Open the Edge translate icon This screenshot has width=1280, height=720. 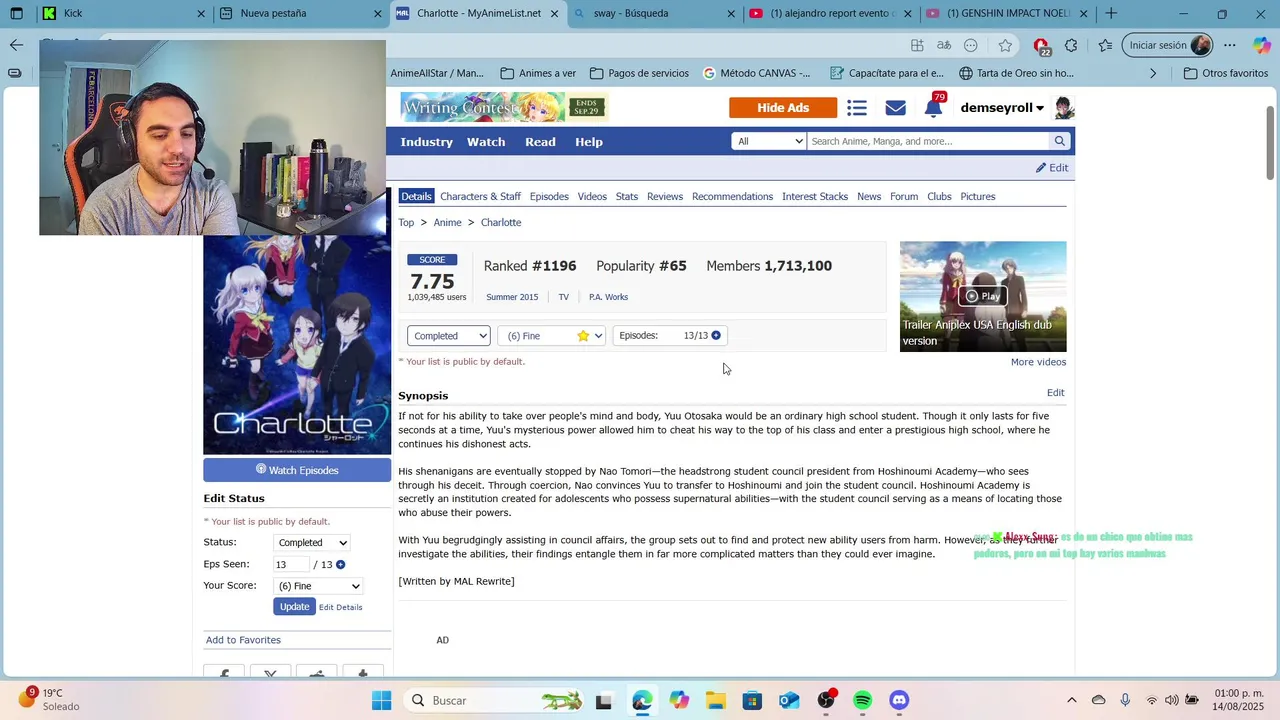944,45
